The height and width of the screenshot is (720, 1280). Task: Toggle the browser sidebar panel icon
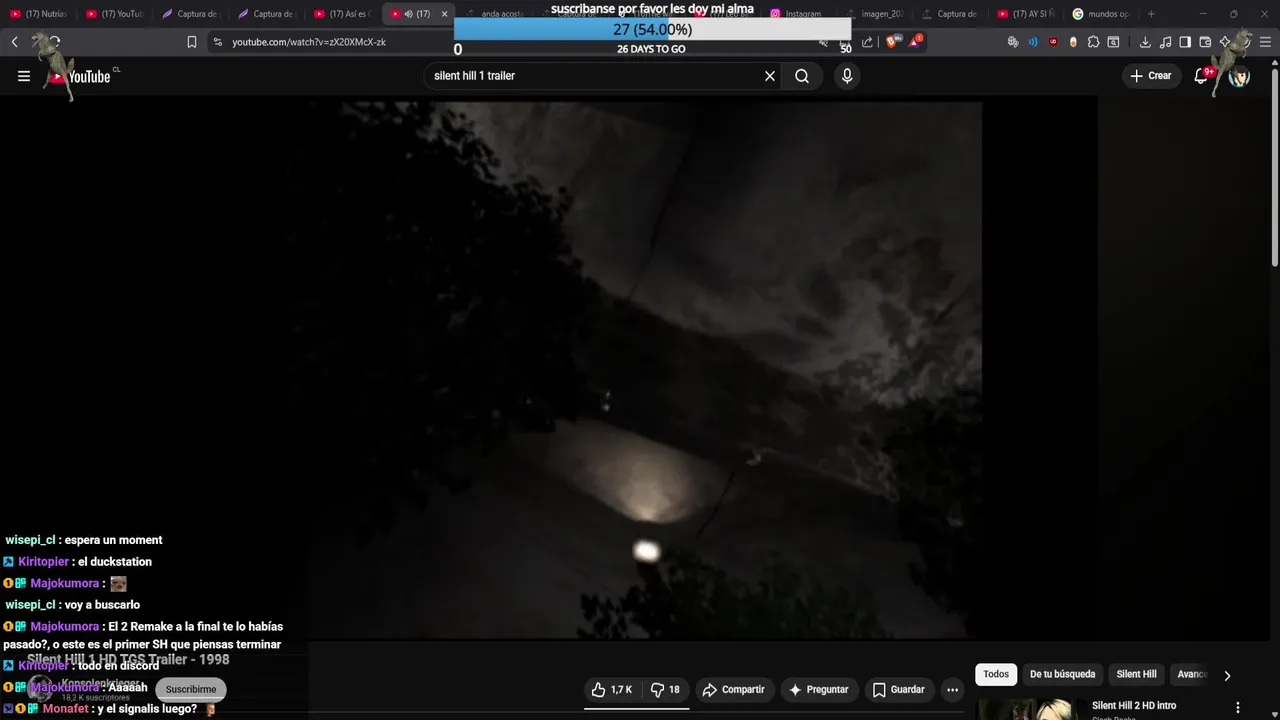click(1185, 42)
